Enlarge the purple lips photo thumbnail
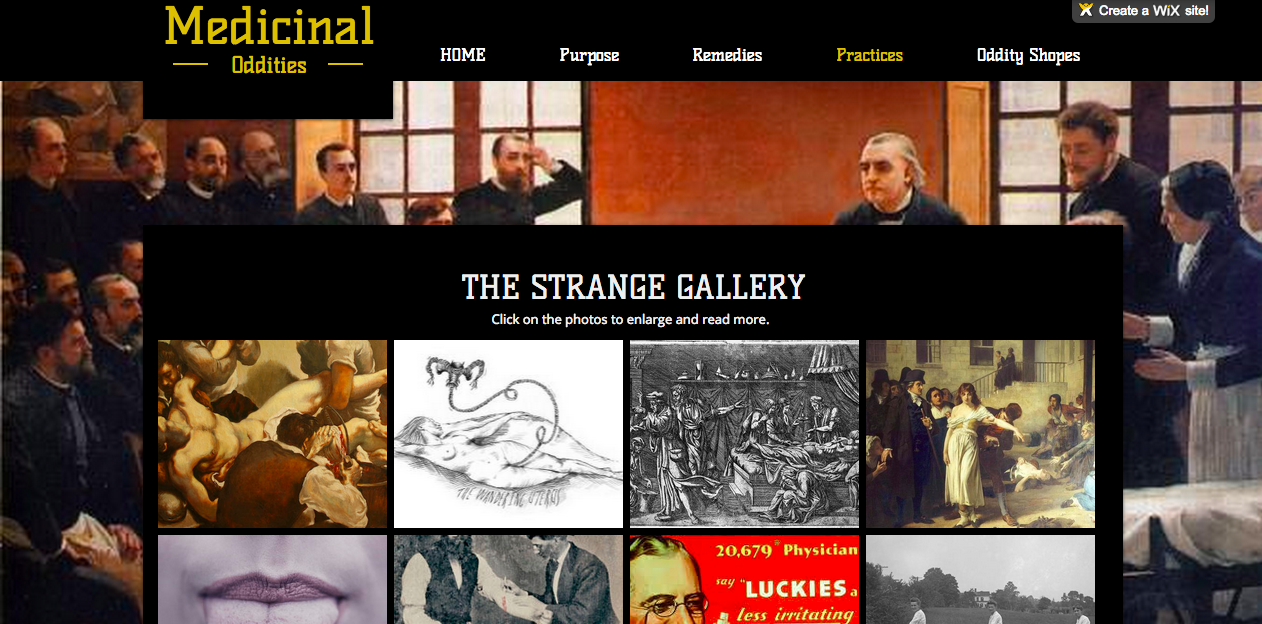This screenshot has height=624, width=1262. pyautogui.click(x=272, y=579)
